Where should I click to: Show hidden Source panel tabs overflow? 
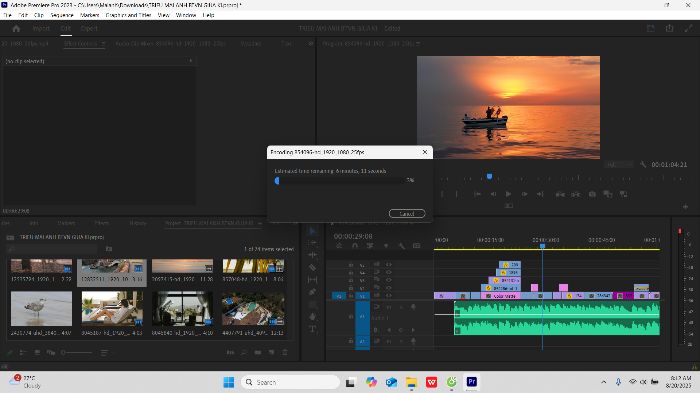[311, 44]
